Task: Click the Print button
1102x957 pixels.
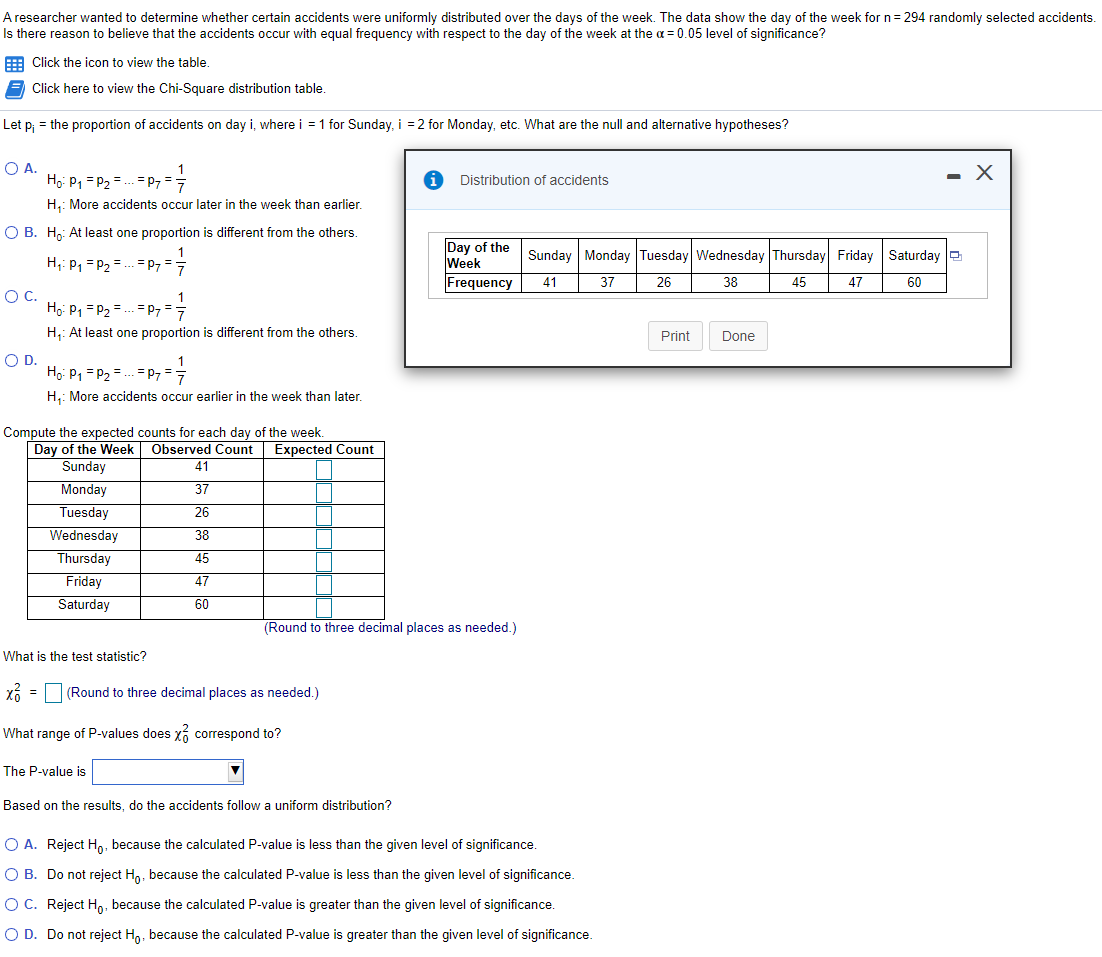Action: click(x=675, y=336)
